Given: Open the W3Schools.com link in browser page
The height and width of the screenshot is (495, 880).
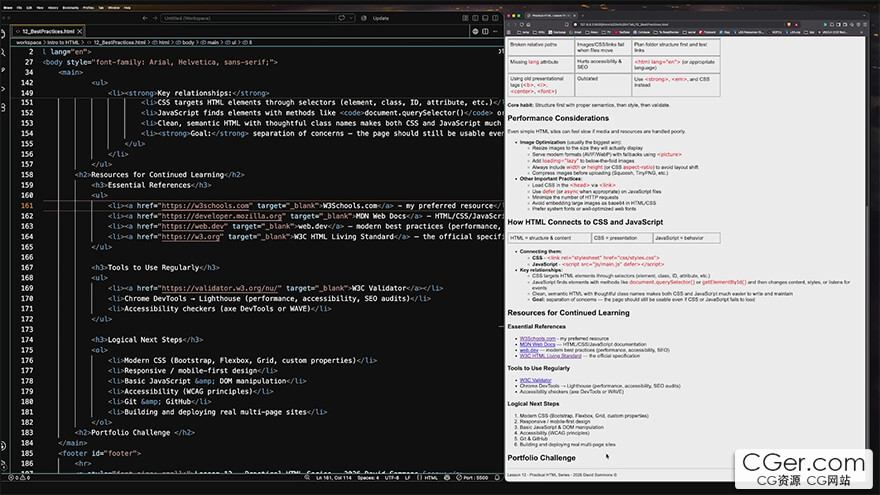Looking at the screenshot, I should 537,338.
